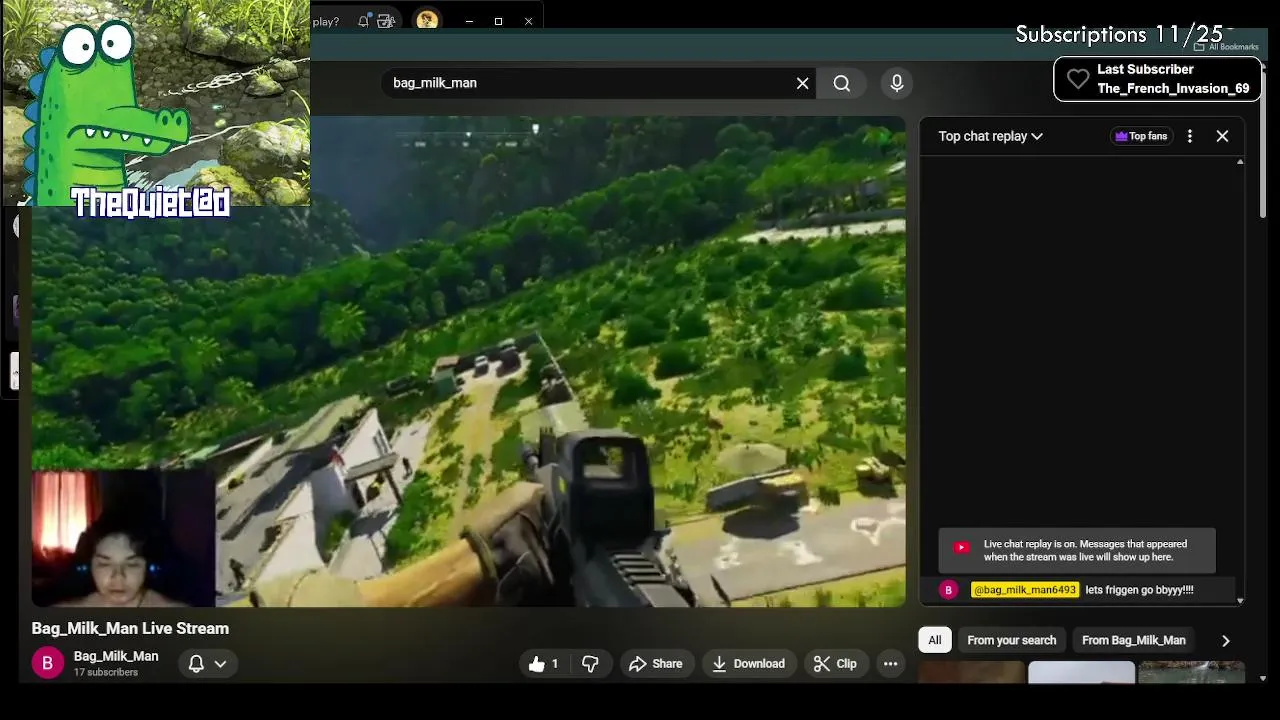Open the subscription notification bell dropdown
The image size is (1280, 720).
207,664
